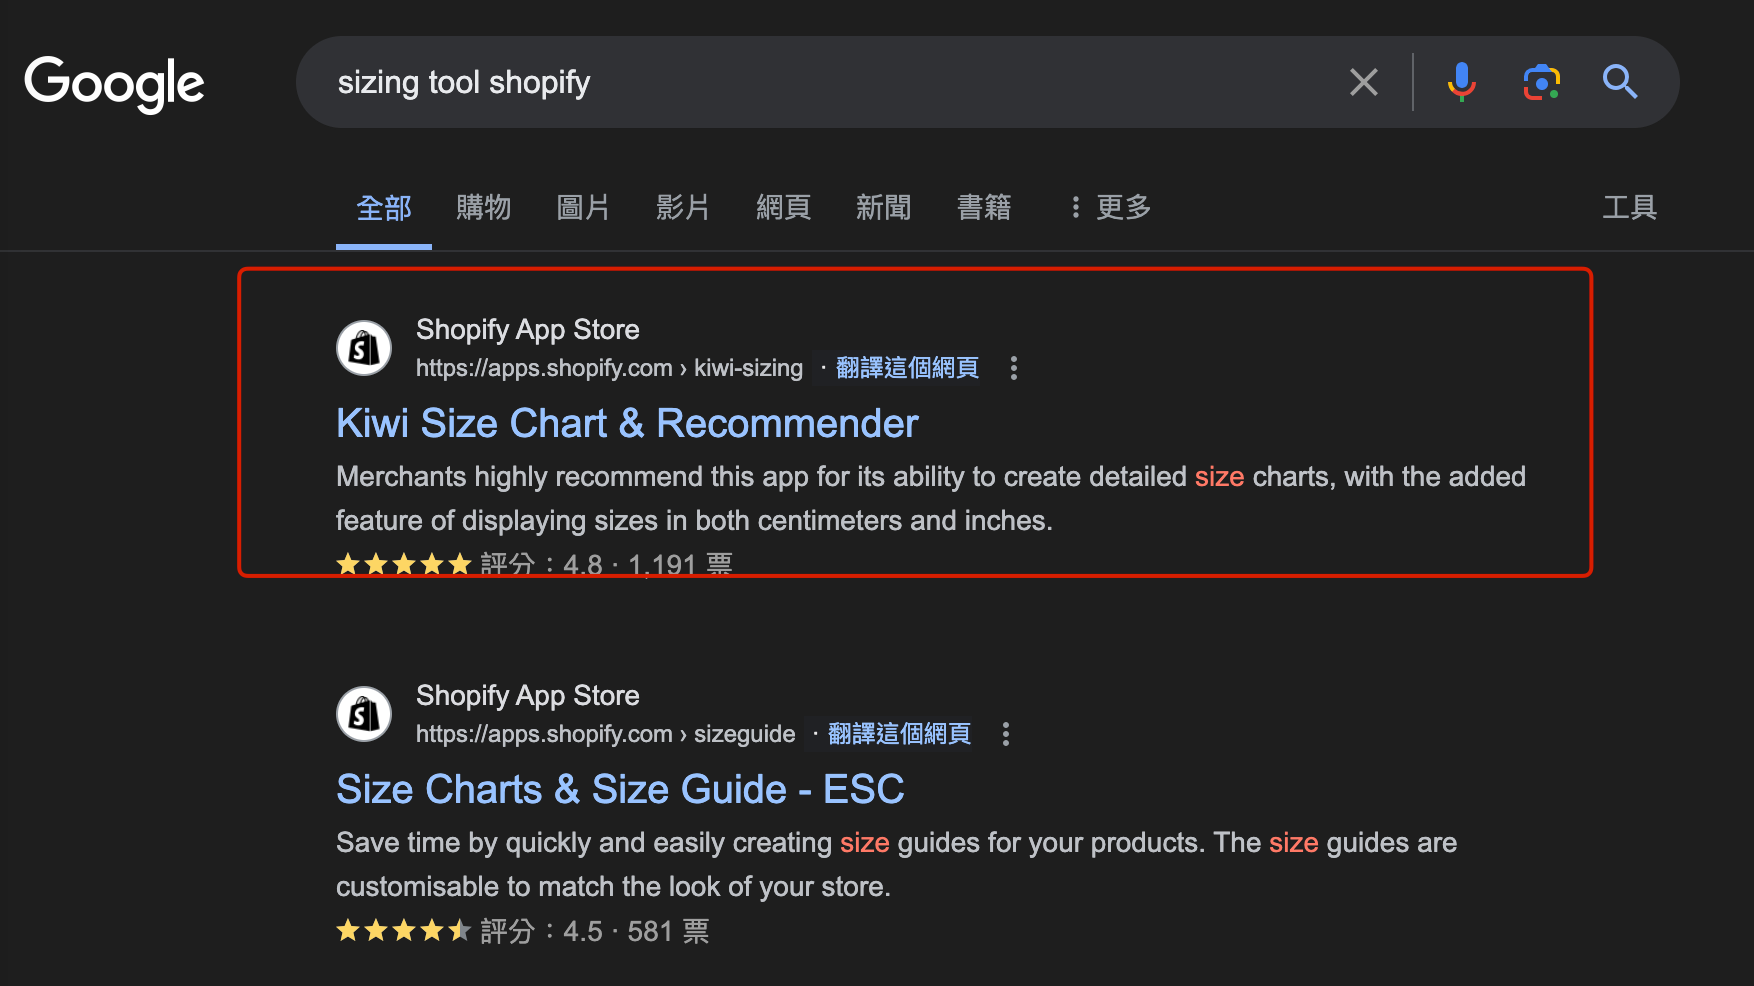The height and width of the screenshot is (986, 1754).
Task: Open the 書籍 books tab
Action: tap(984, 208)
